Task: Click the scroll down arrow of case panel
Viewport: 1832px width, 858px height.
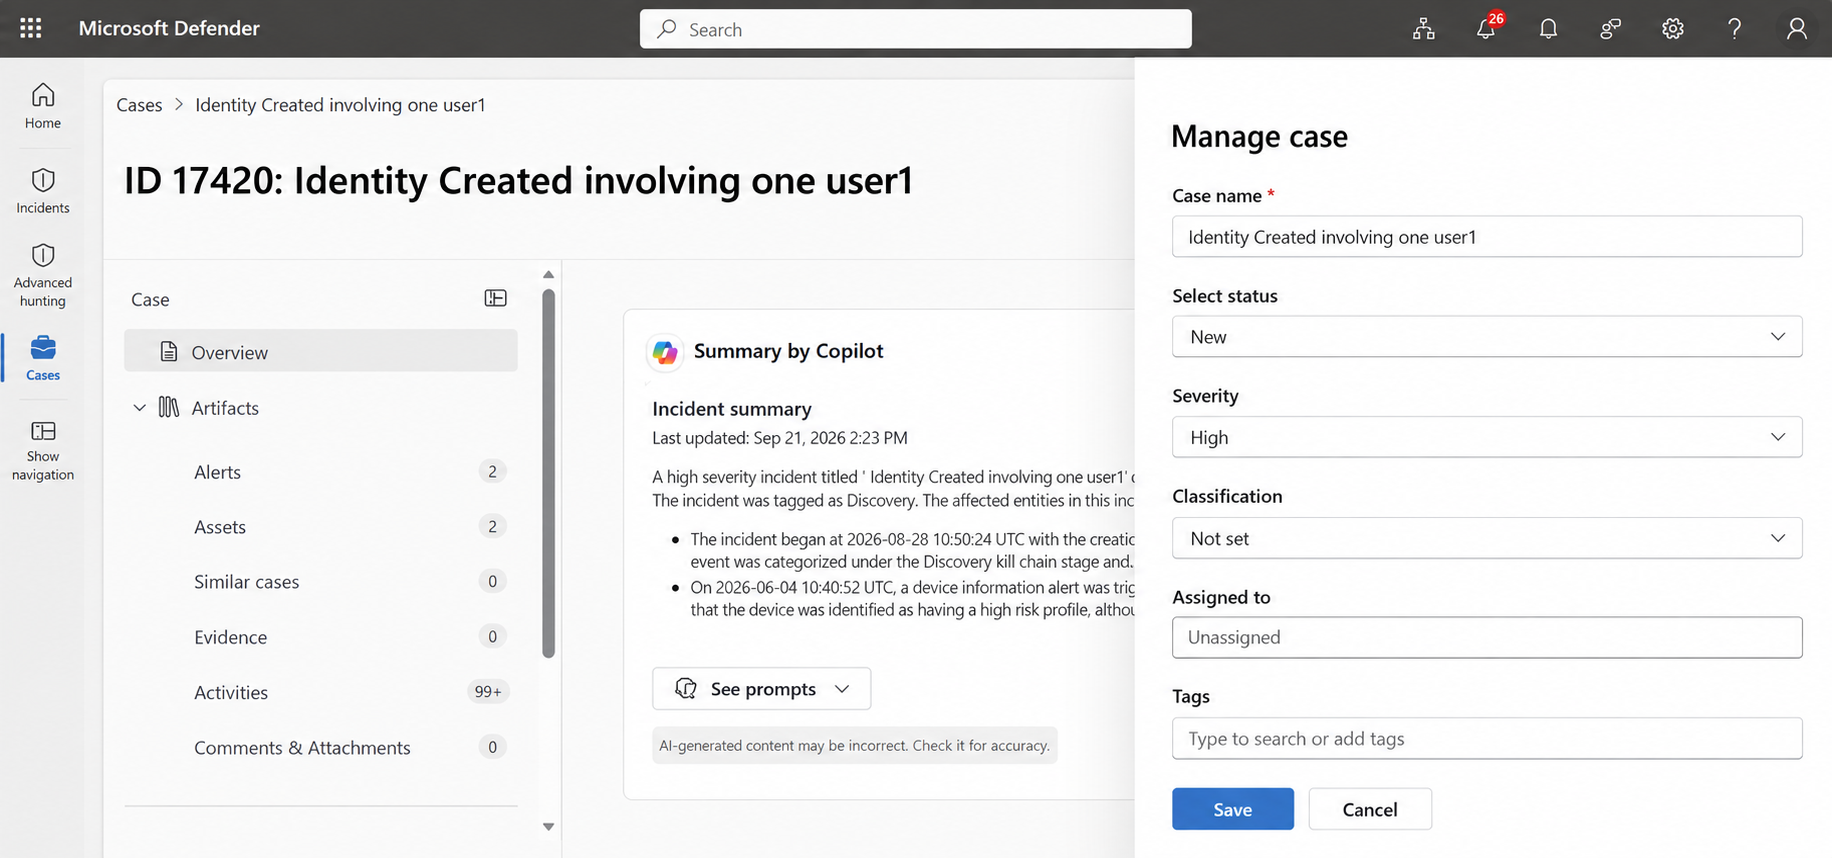Action: pyautogui.click(x=548, y=827)
